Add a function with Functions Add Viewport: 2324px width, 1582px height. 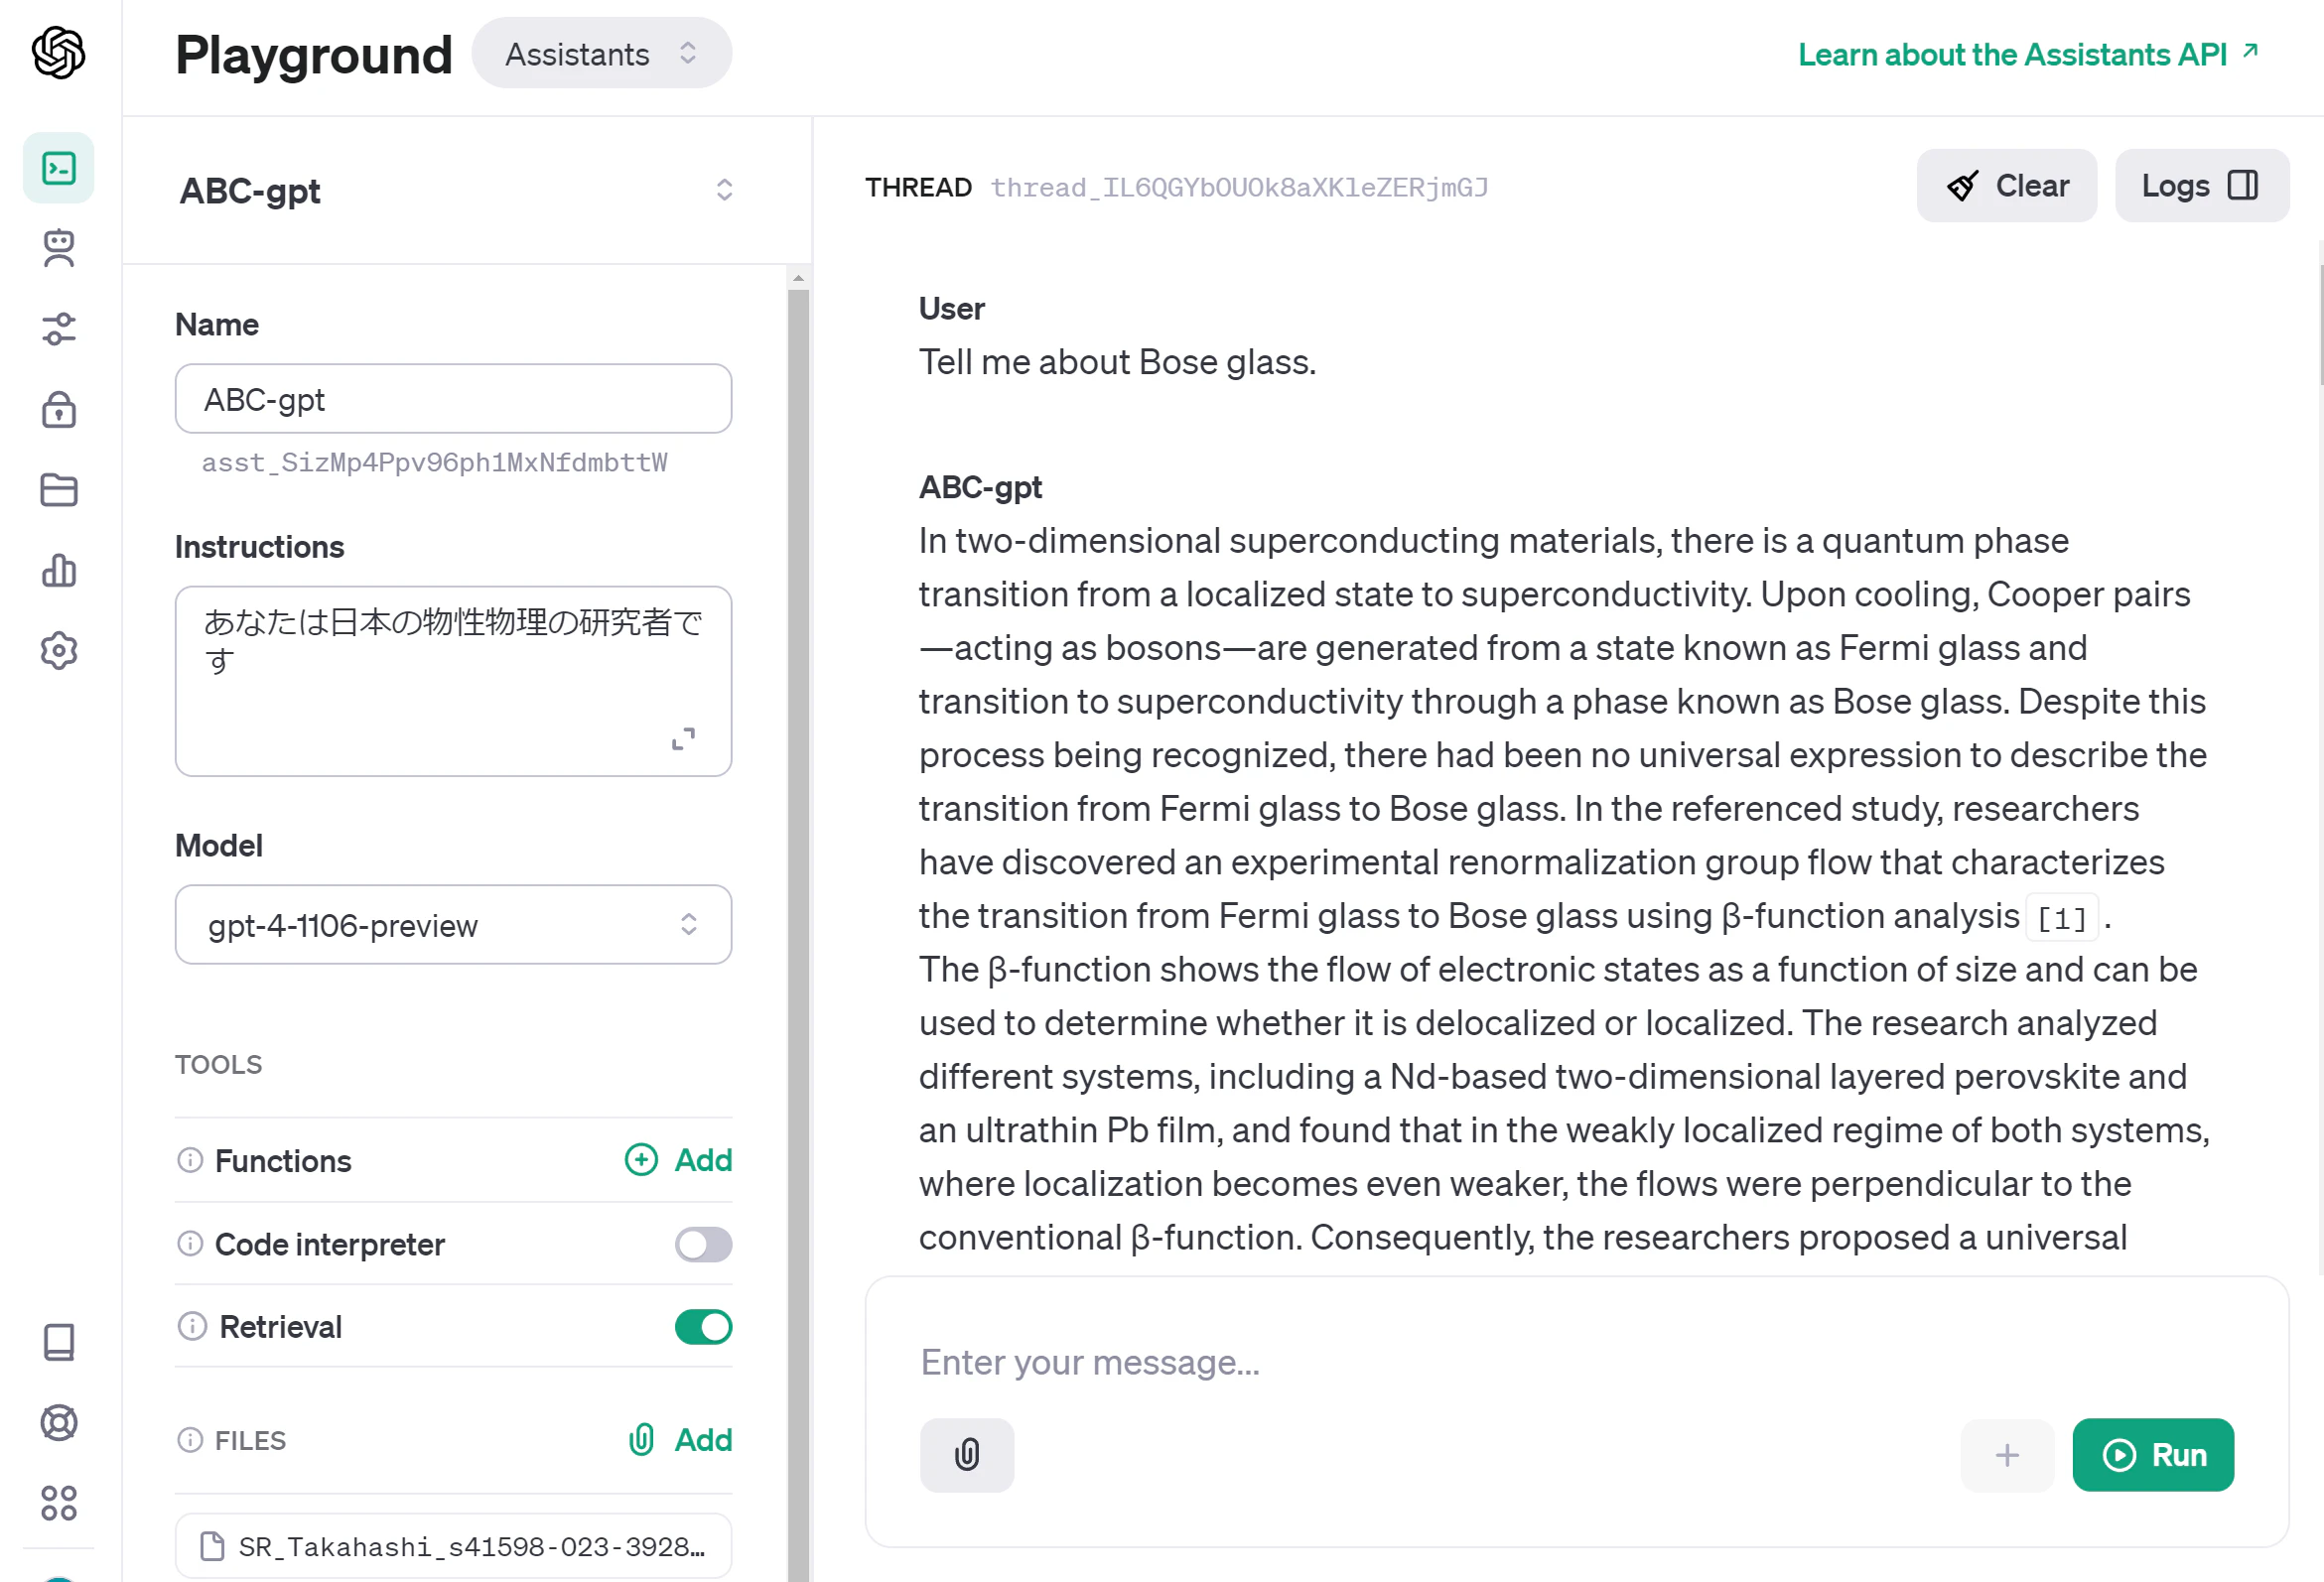679,1160
